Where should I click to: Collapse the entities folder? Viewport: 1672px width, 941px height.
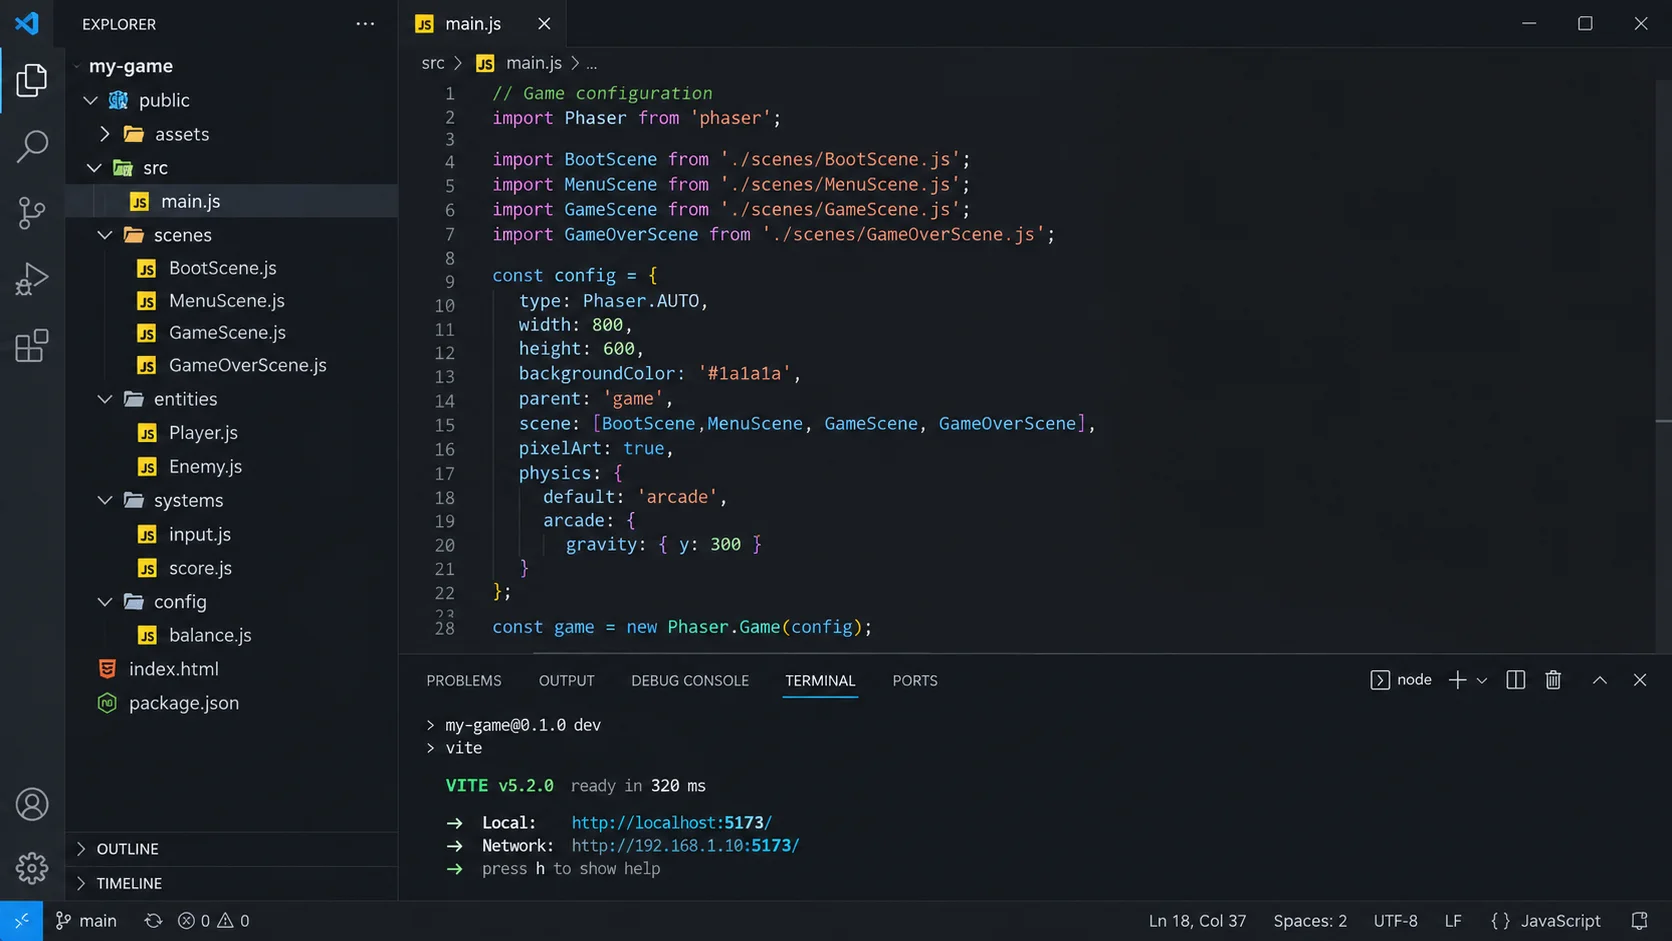(x=105, y=399)
